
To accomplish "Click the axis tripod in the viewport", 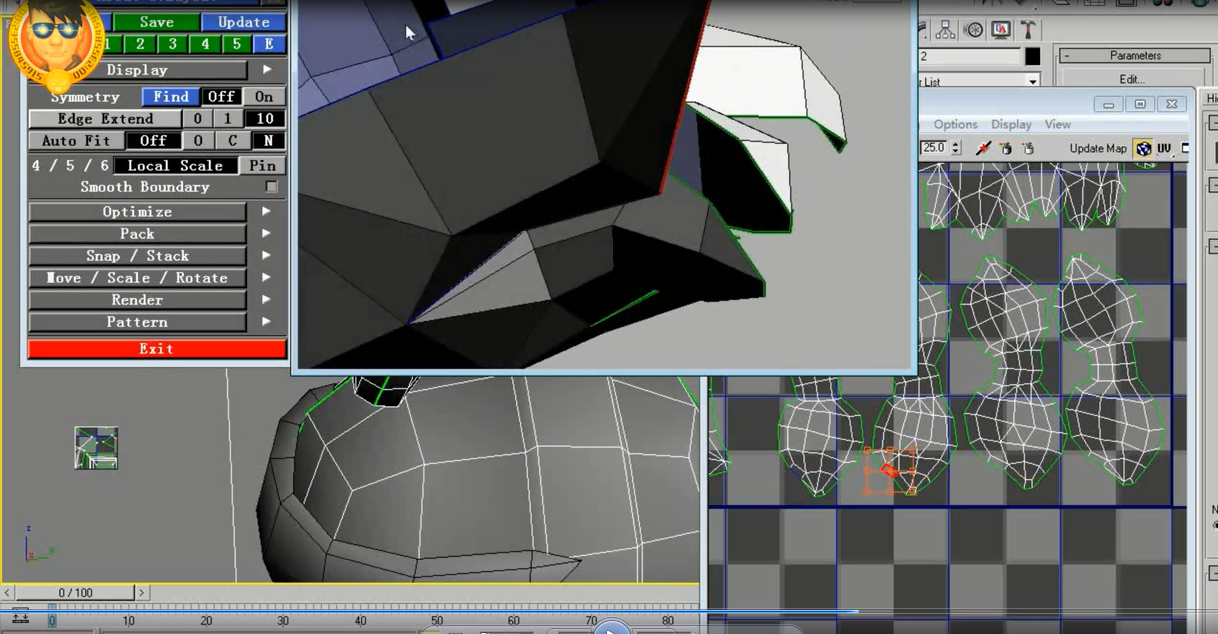I will pos(38,544).
